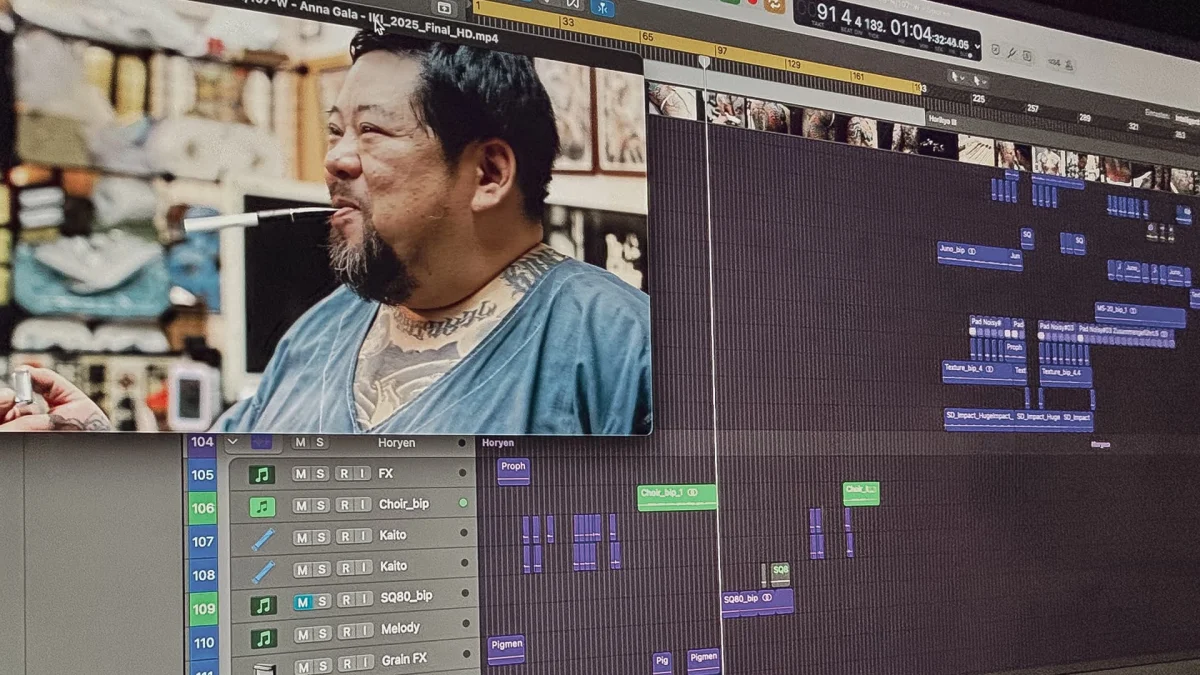This screenshot has height=675, width=1200.
Task: Select track number 109
Action: click(203, 609)
